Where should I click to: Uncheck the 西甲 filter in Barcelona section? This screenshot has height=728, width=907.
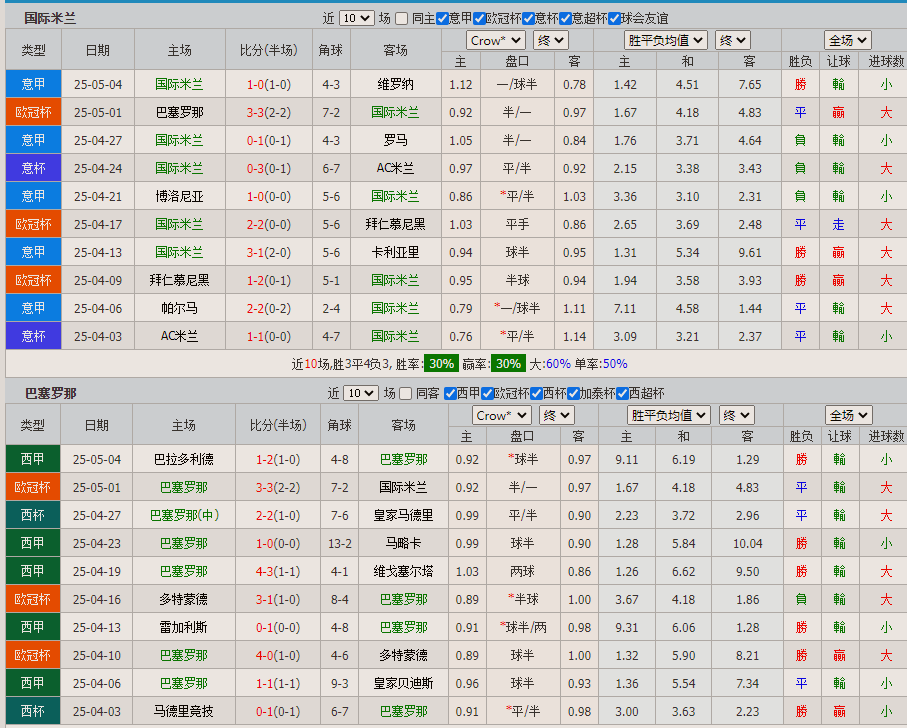(447, 394)
